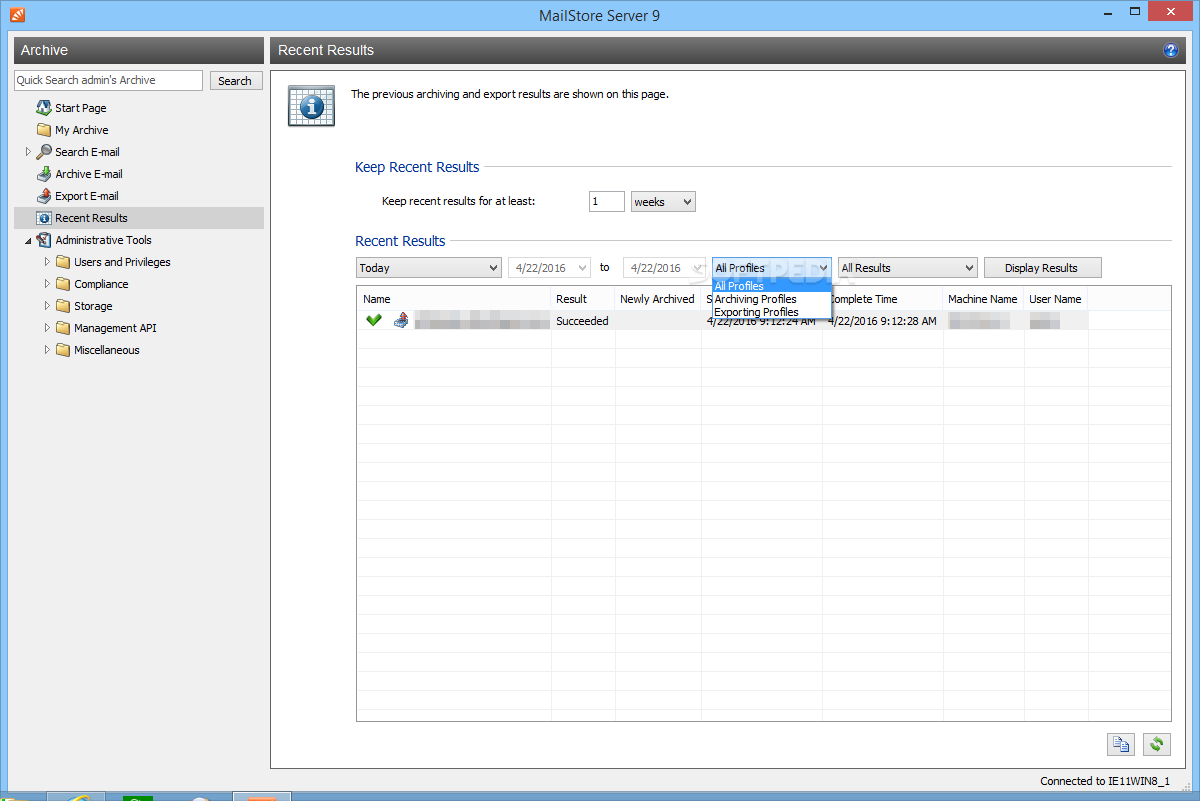This screenshot has width=1200, height=801.
Task: Click the Storage folder icon
Action: pos(63,306)
